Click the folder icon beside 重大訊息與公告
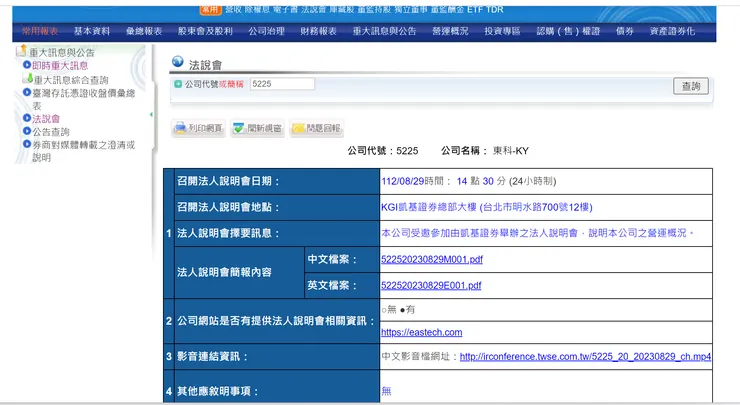The image size is (740, 405). tap(21, 50)
